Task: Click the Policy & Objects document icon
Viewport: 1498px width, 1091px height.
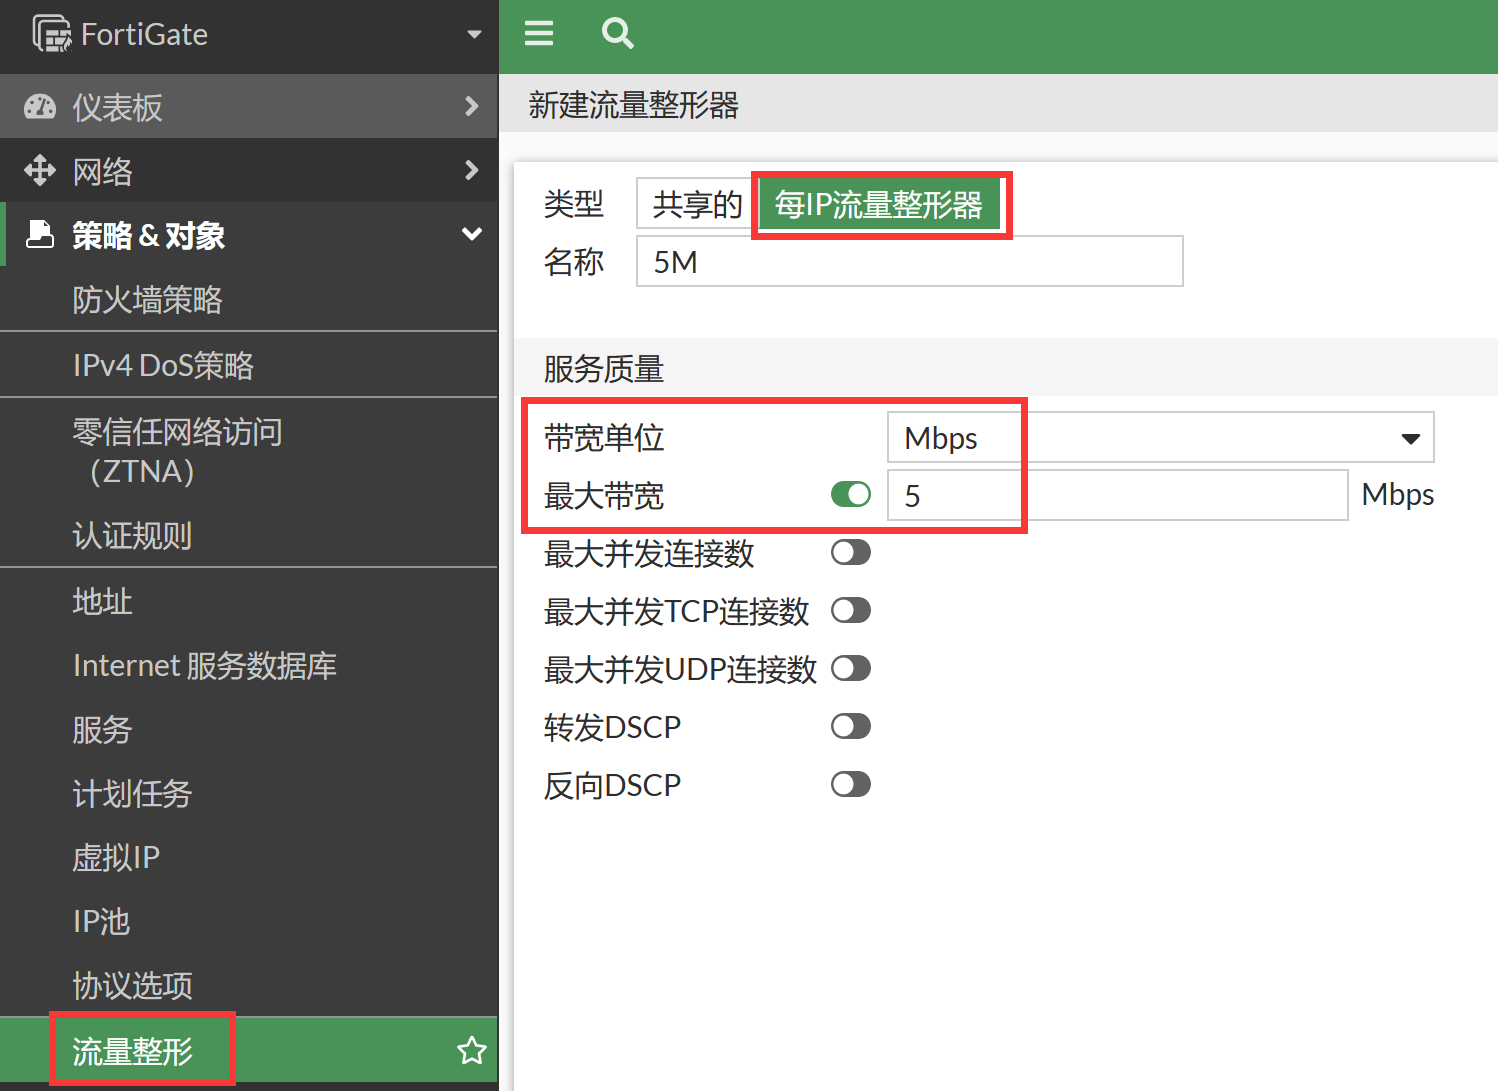Action: coord(40,235)
